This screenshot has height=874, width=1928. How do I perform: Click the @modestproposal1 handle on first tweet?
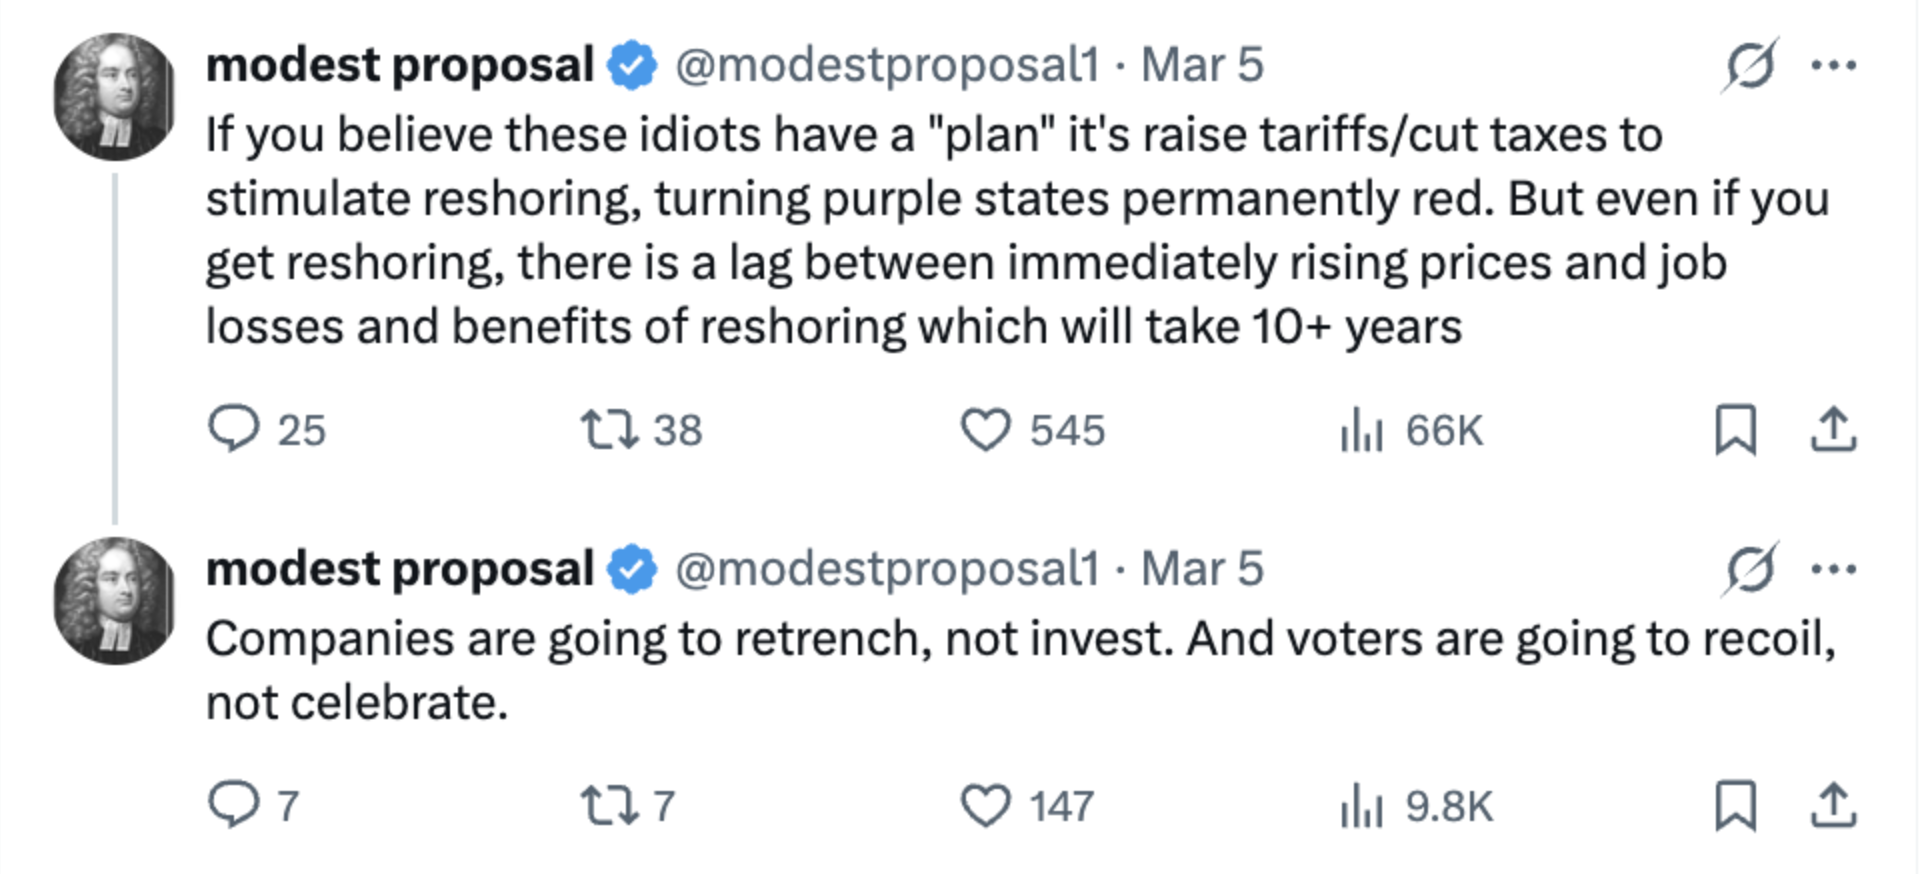[886, 65]
